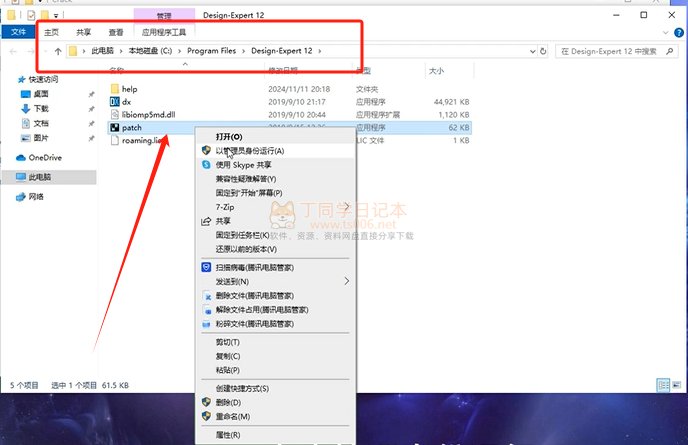Image resolution: width=688 pixels, height=445 pixels.
Task: Go up one folder level
Action: (58, 51)
